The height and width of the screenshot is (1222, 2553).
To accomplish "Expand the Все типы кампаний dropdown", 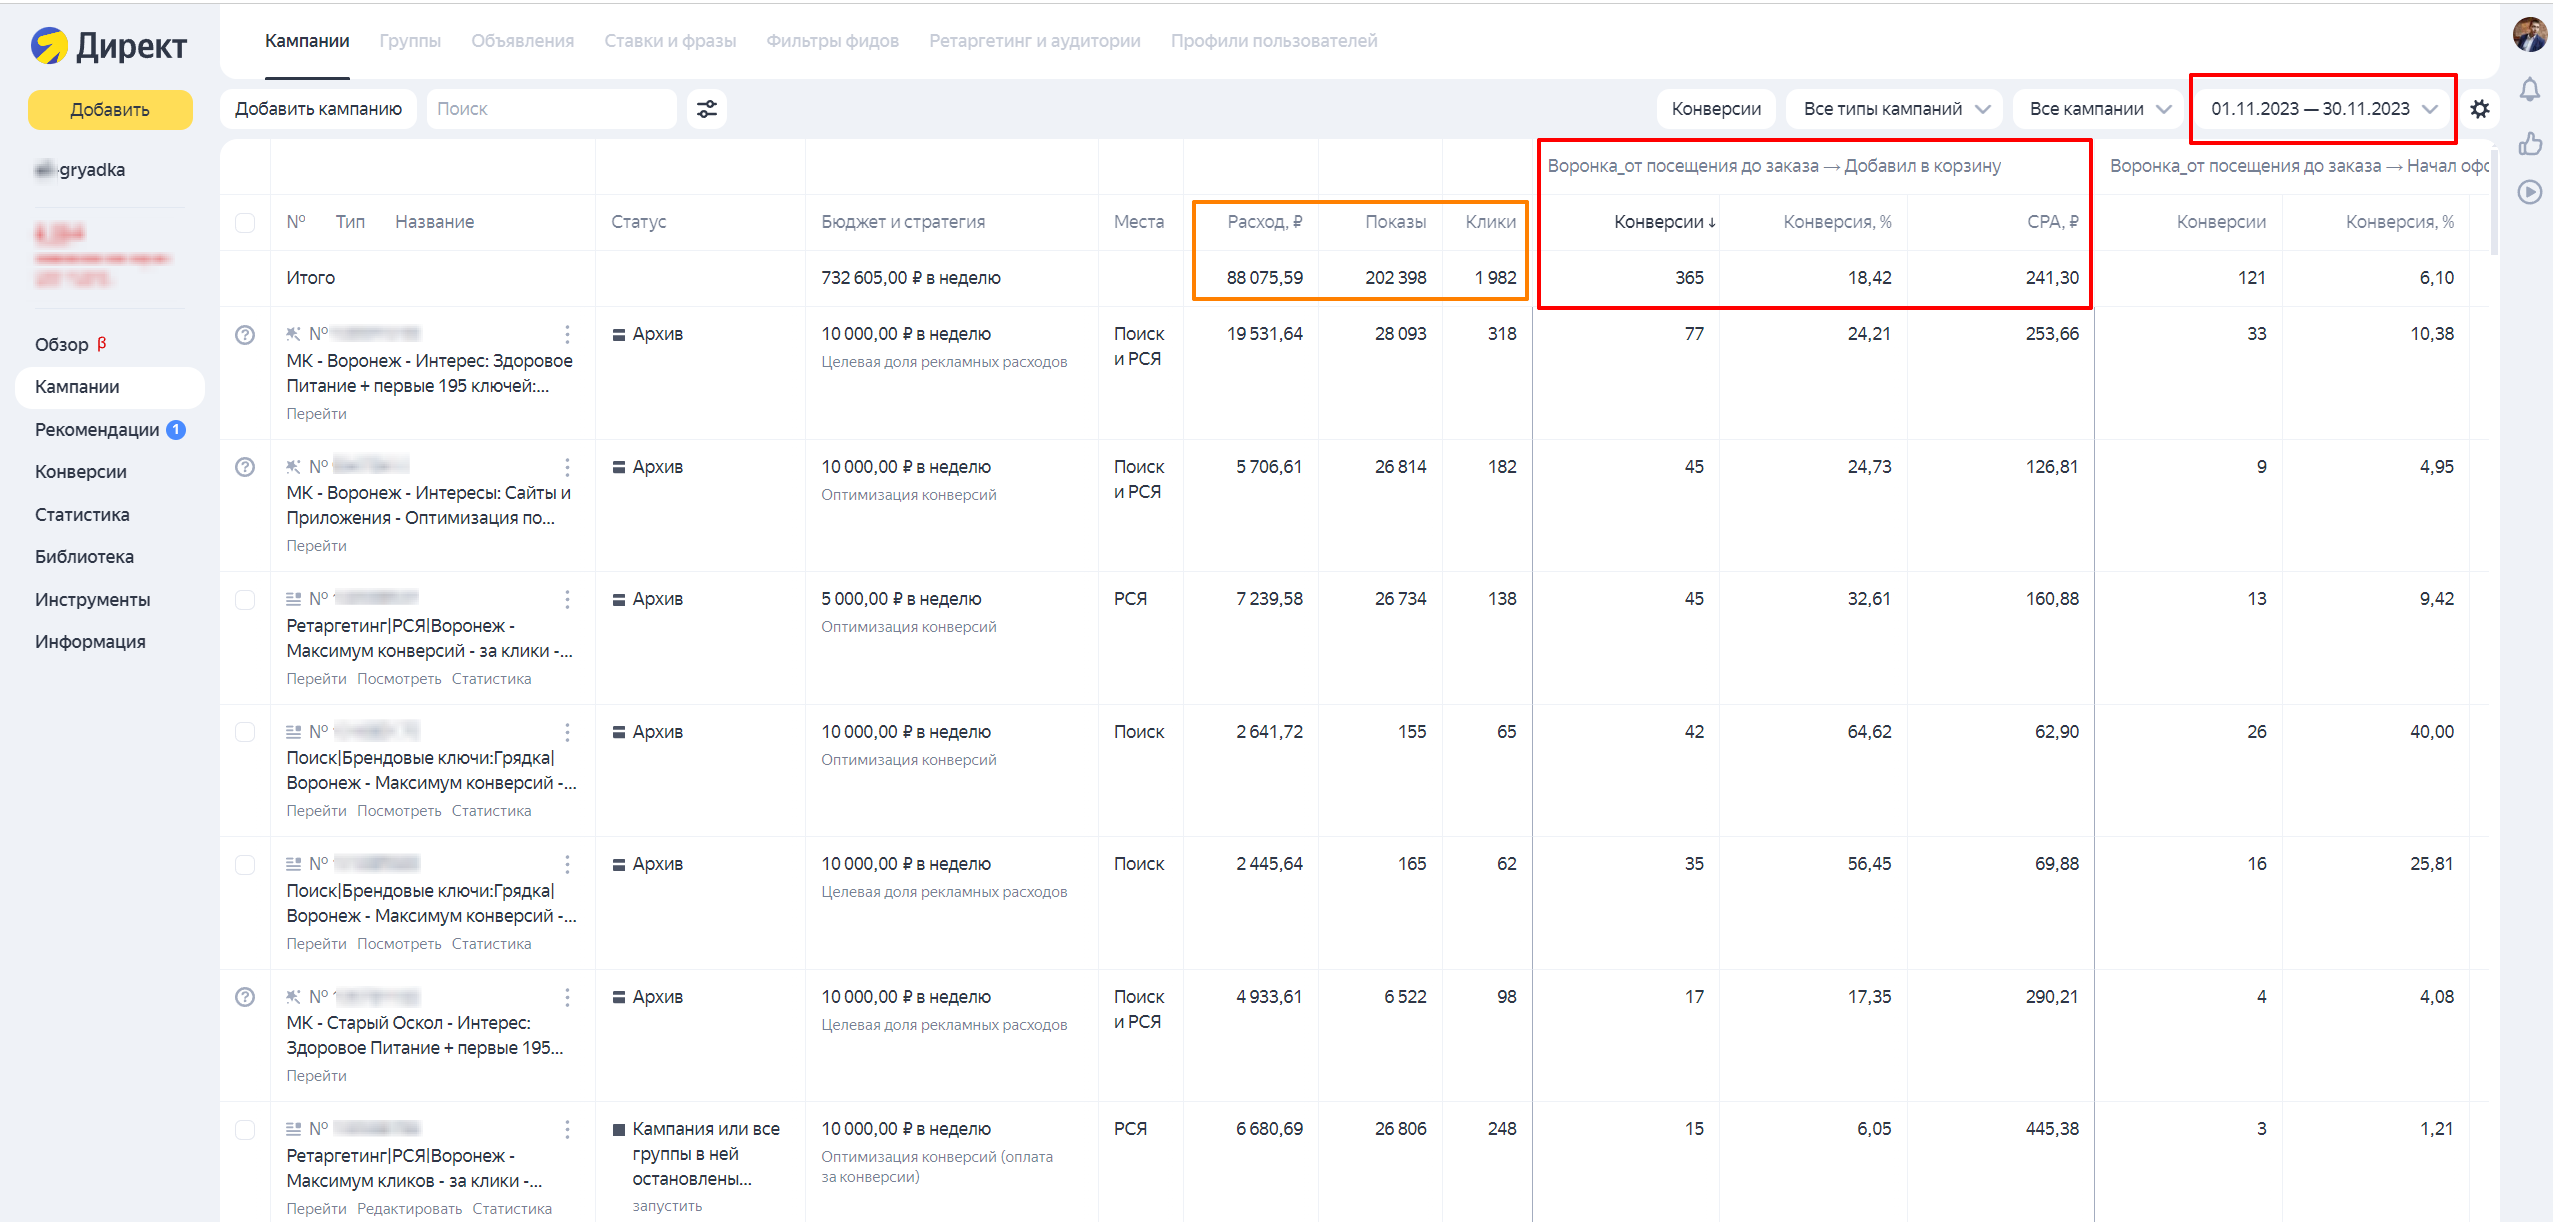I will (x=1894, y=109).
